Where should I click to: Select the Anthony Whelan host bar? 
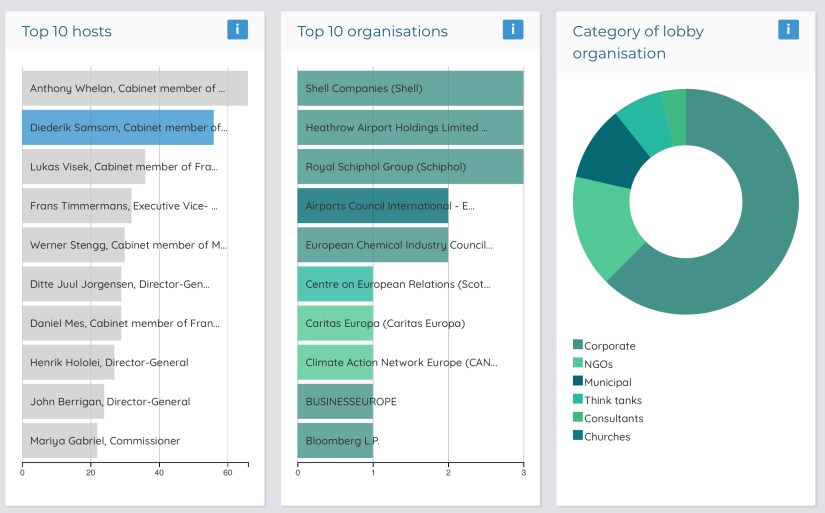[x=135, y=88]
